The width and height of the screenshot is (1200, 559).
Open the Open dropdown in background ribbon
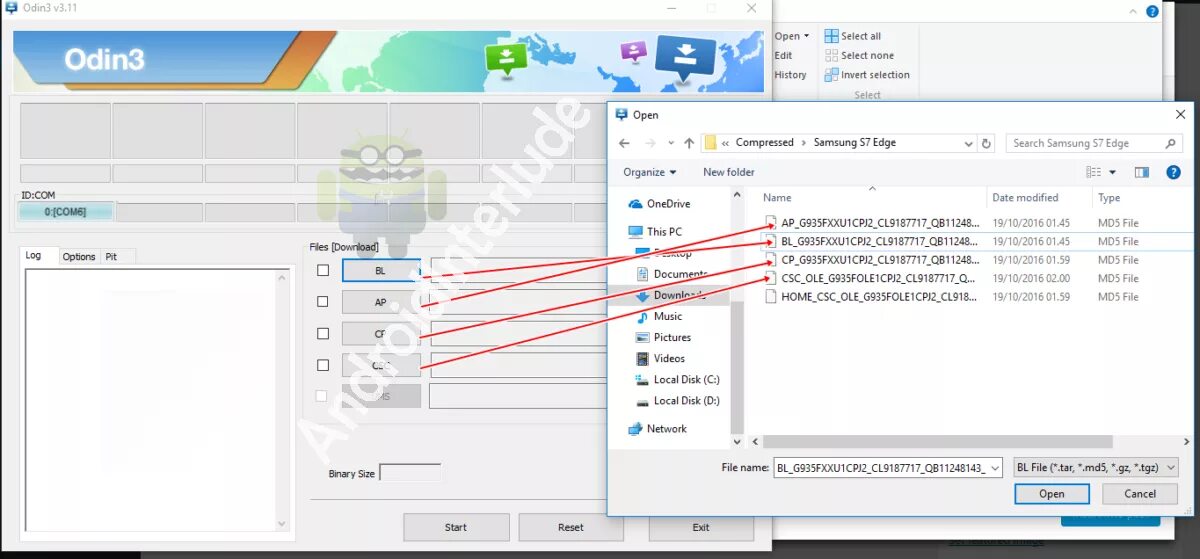(x=792, y=36)
